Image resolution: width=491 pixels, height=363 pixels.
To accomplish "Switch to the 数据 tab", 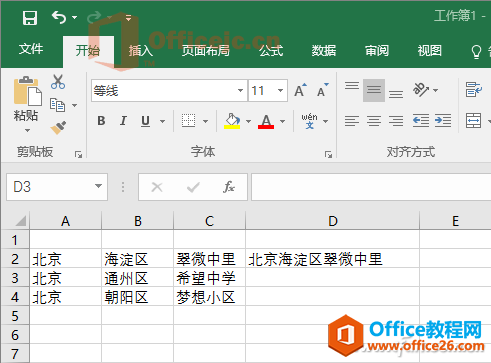I will [324, 51].
